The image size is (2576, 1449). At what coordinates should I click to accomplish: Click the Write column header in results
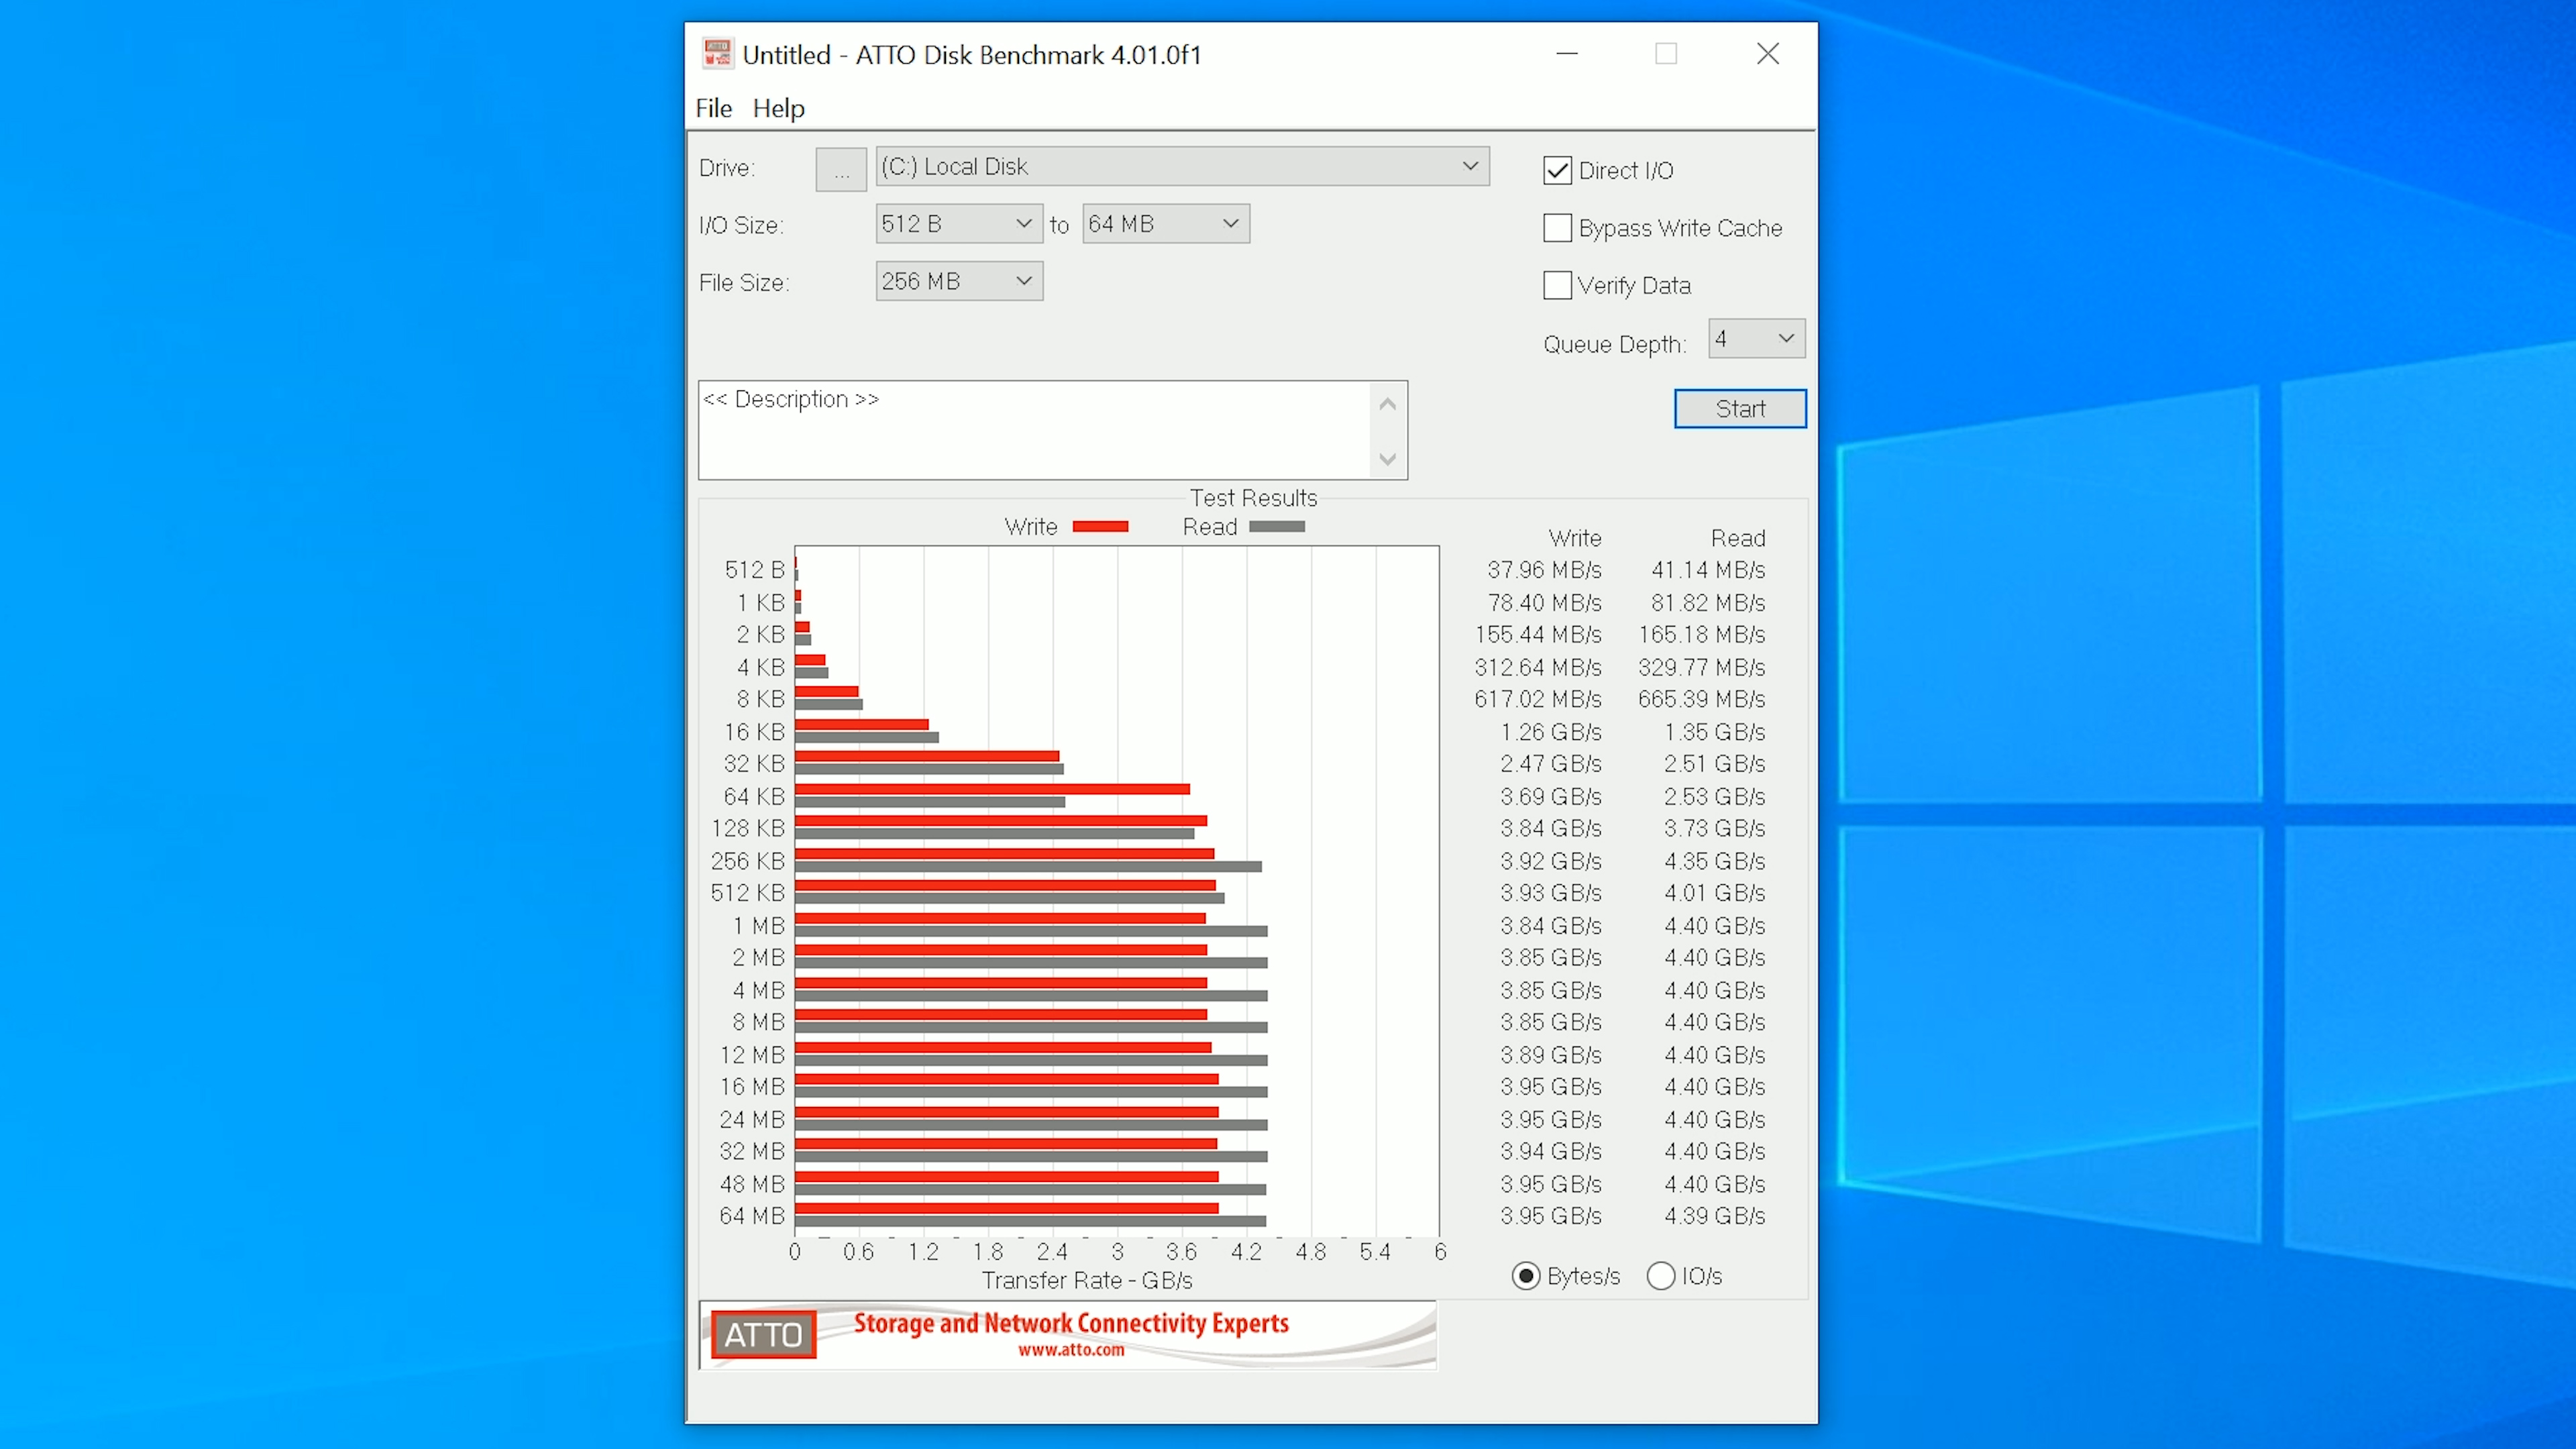coord(1575,538)
